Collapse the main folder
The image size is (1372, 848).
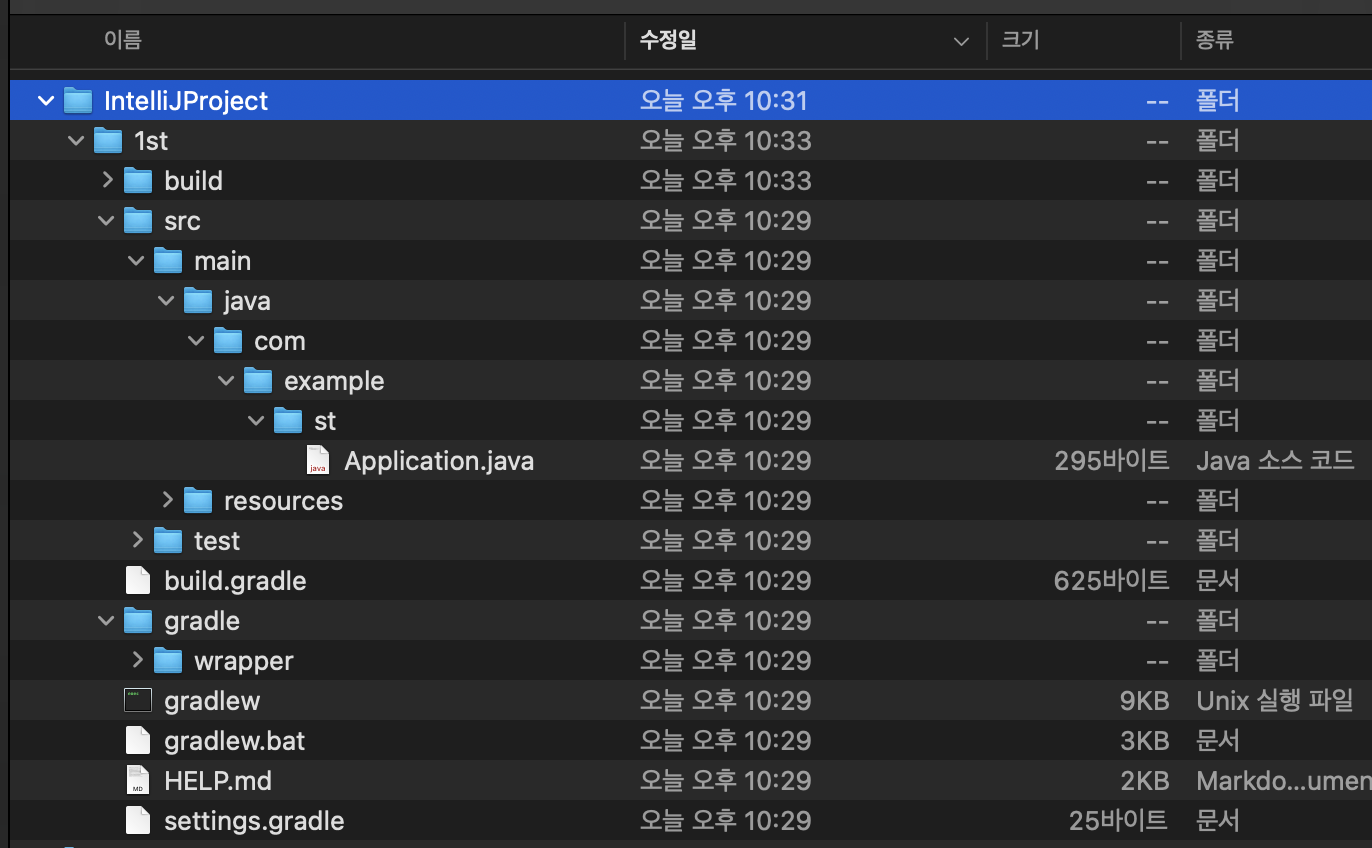(x=136, y=261)
